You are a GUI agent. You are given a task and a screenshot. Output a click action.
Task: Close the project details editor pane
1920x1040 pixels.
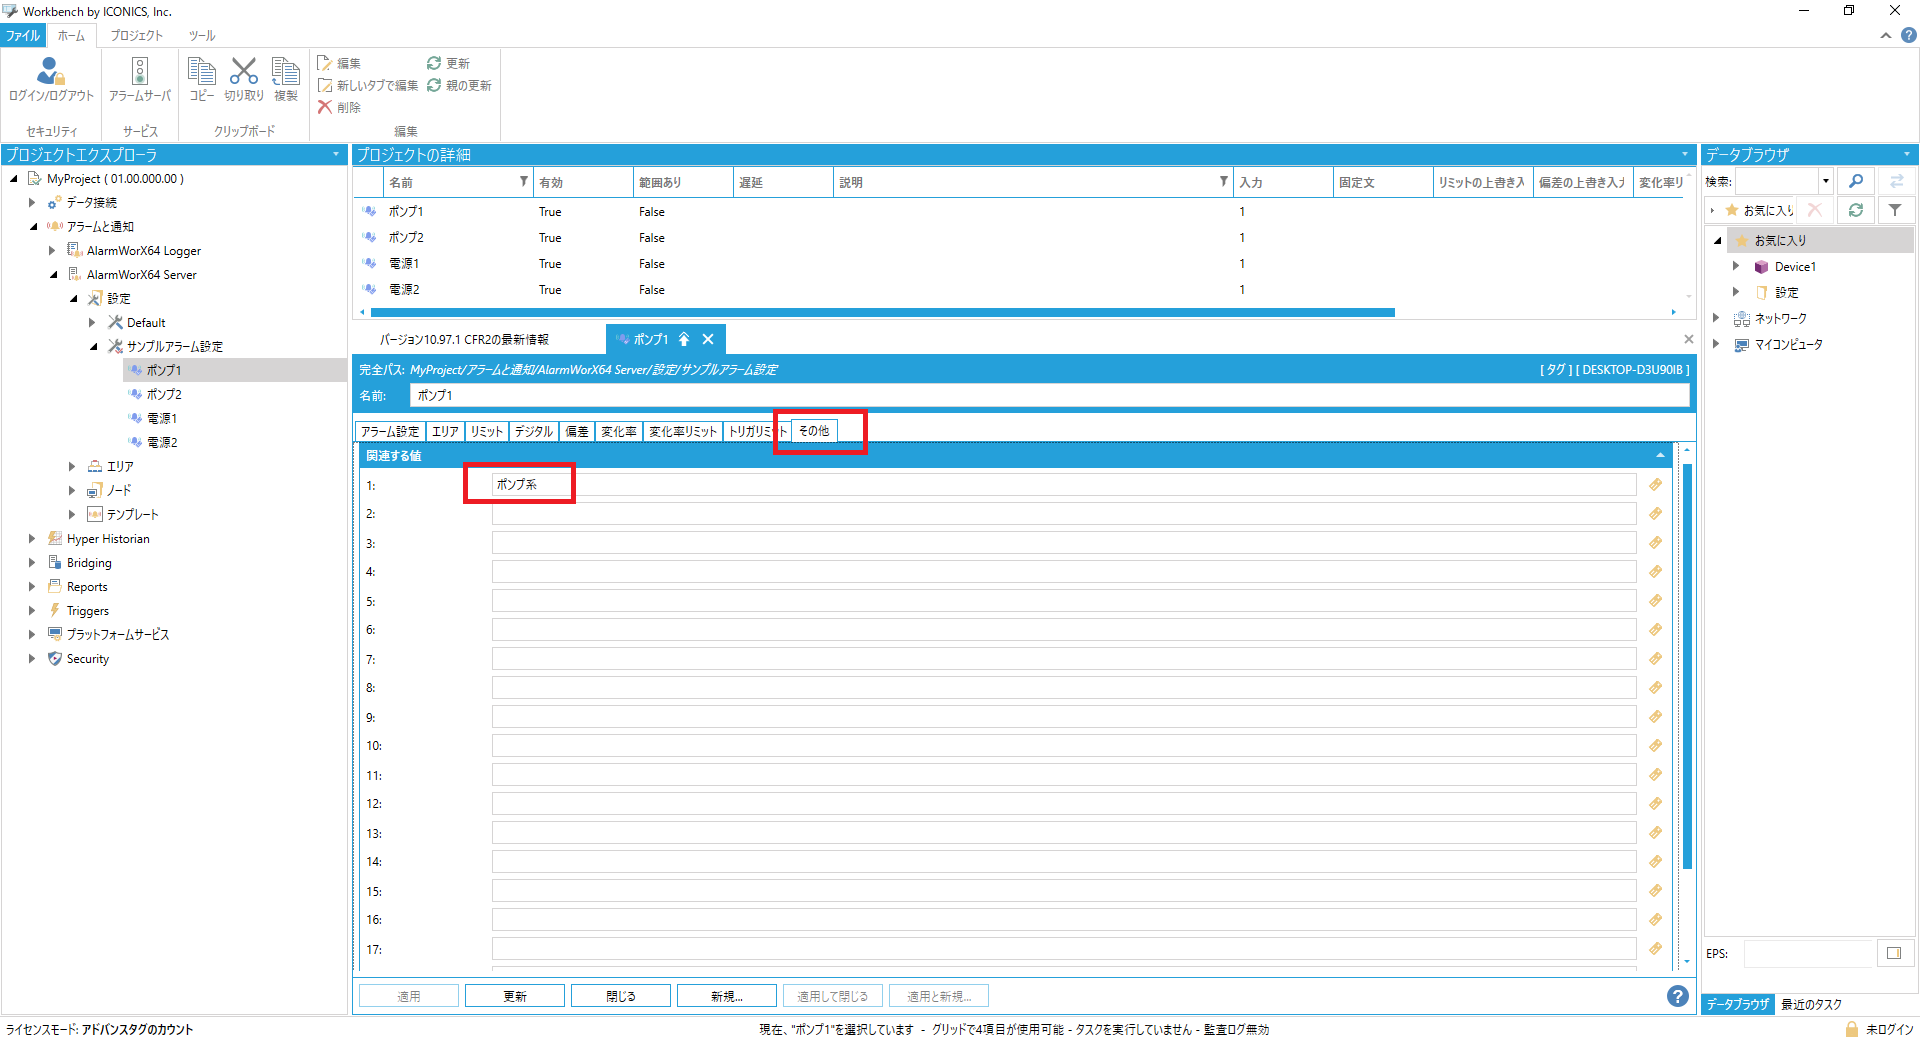pyautogui.click(x=1689, y=339)
